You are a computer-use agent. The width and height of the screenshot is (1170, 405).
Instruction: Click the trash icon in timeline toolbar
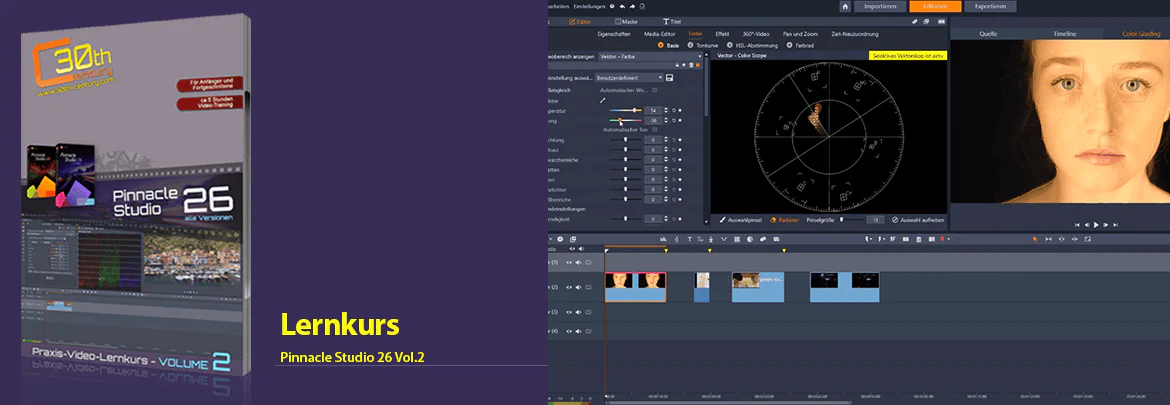[919, 239]
